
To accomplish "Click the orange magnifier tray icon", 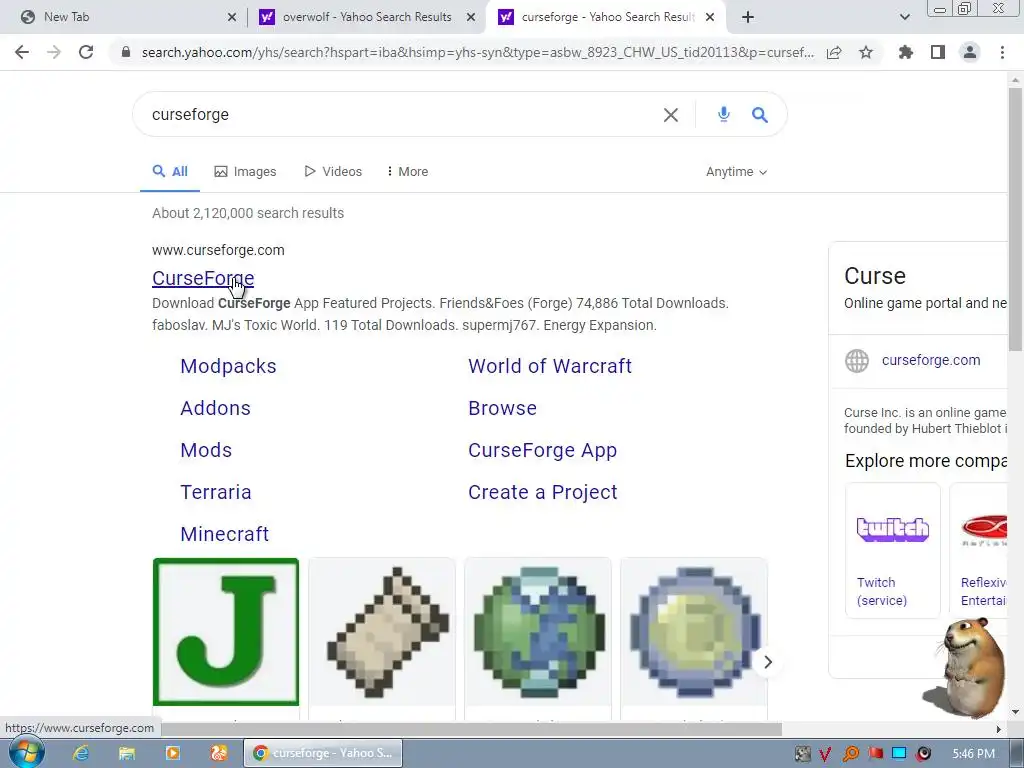I will click(x=850, y=754).
